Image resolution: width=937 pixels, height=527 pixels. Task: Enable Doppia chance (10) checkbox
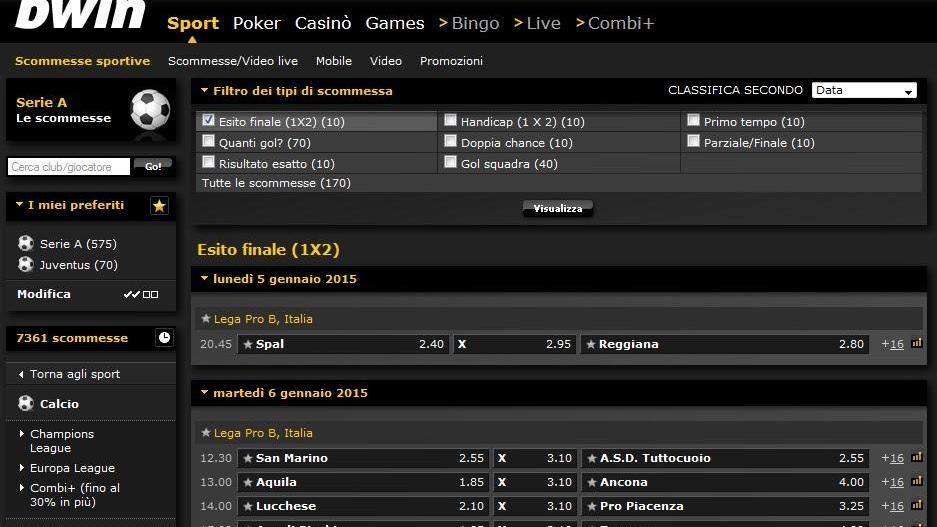(451, 141)
